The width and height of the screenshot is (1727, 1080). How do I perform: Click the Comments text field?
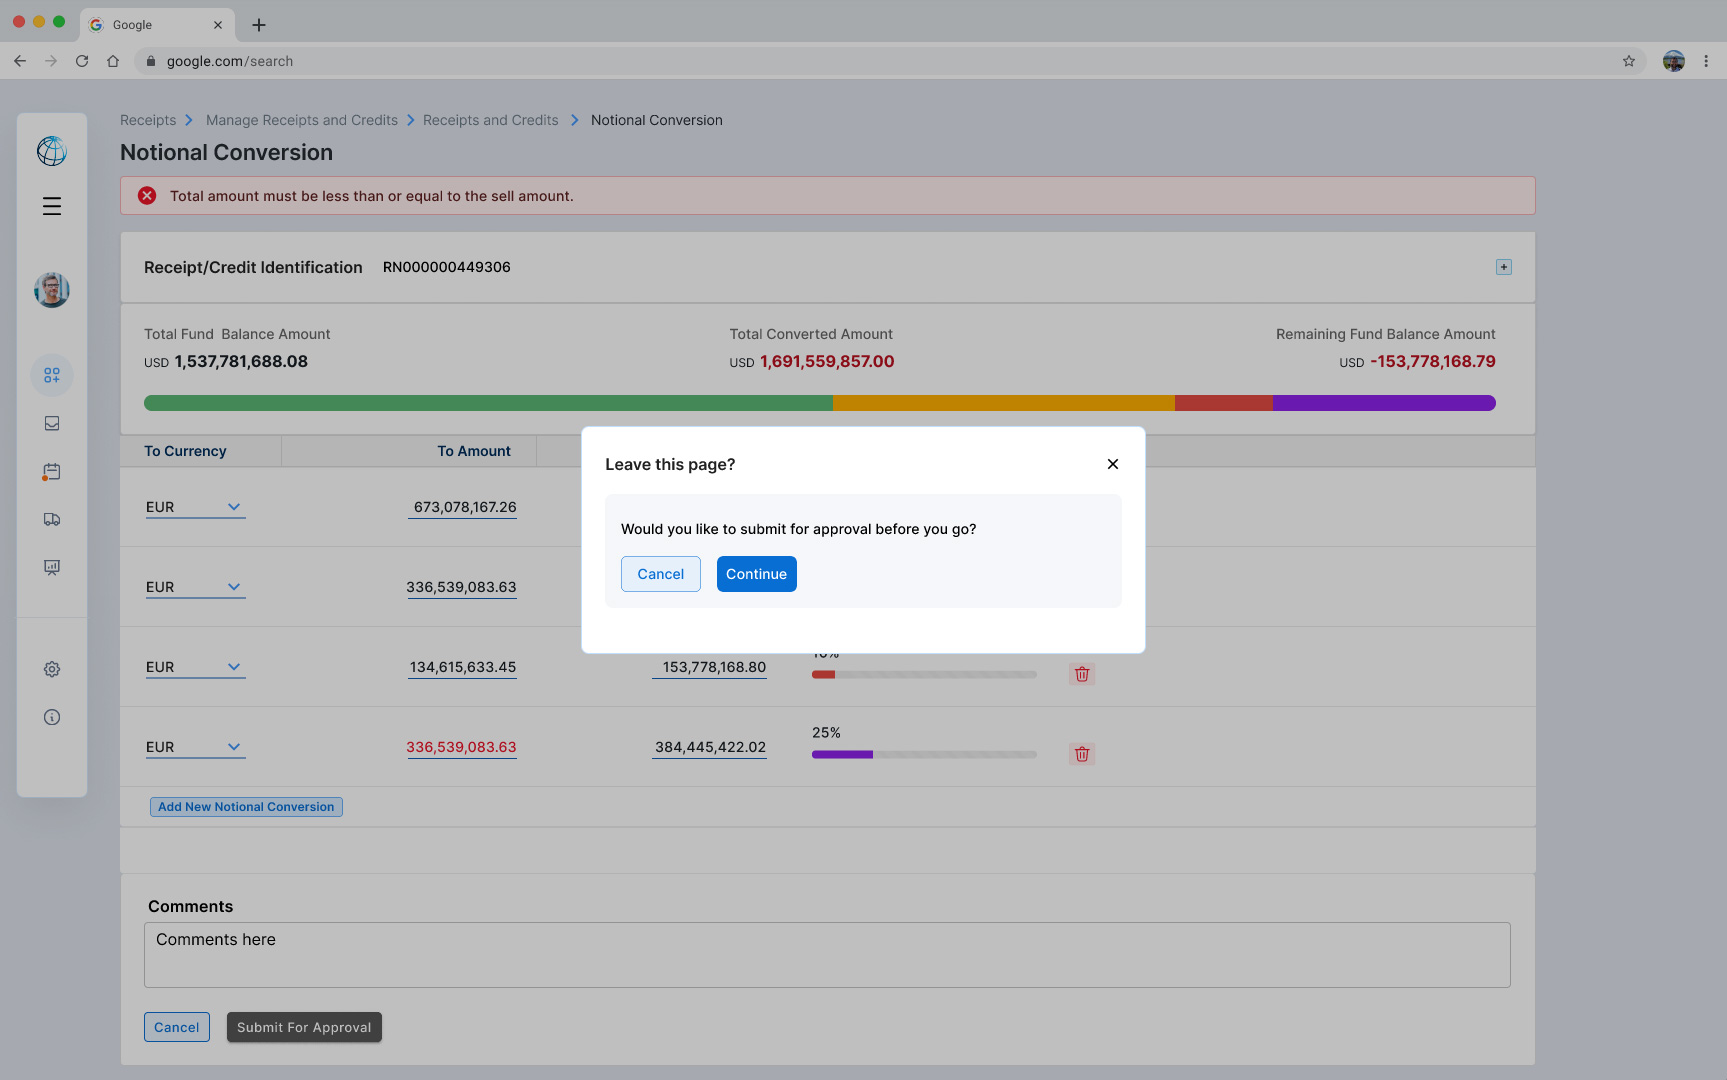click(x=826, y=955)
